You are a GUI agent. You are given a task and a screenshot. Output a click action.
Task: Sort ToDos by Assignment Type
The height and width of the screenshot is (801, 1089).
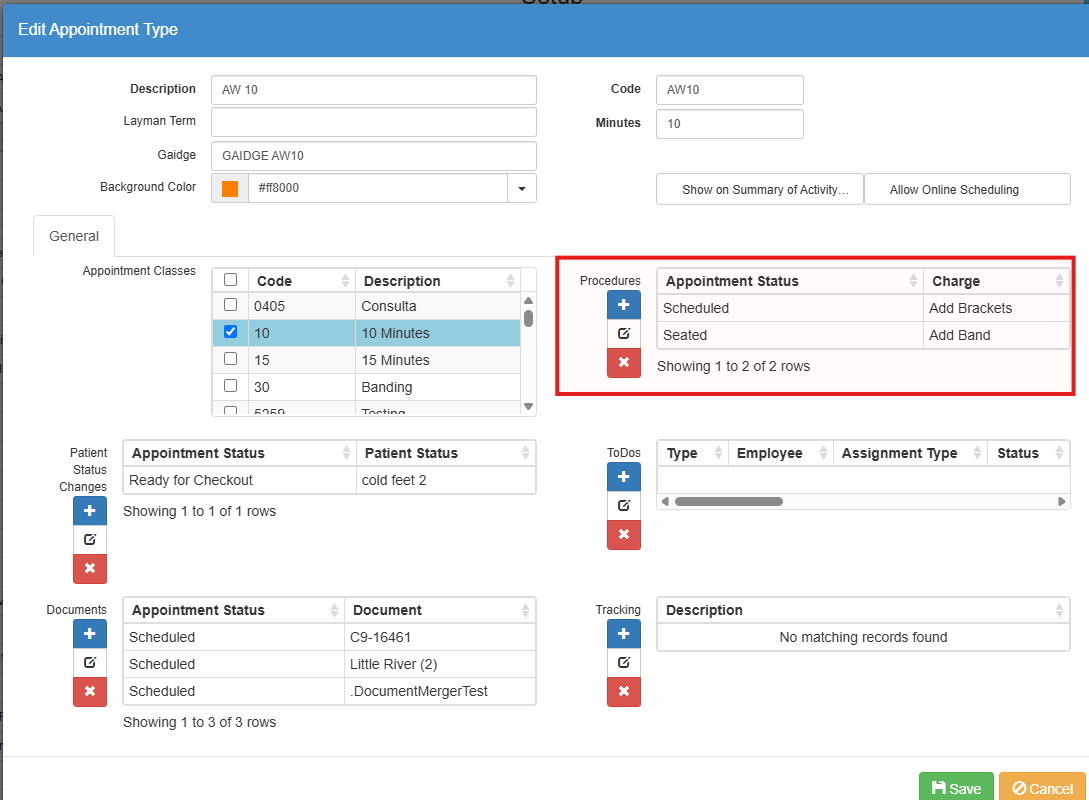(x=910, y=454)
